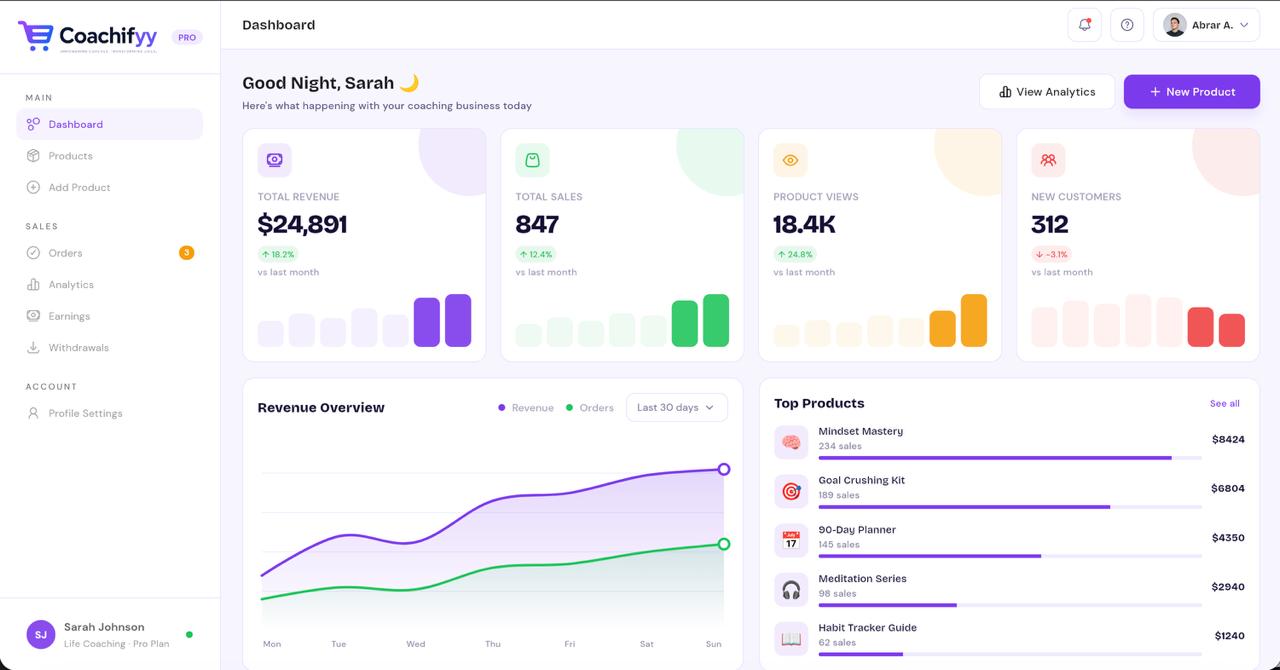Click the Add Product plus-circle icon
This screenshot has width=1280, height=670.
click(33, 187)
